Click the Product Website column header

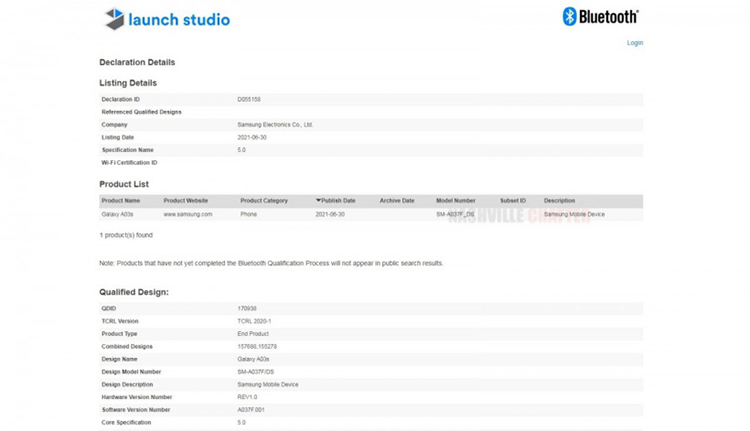tap(186, 200)
